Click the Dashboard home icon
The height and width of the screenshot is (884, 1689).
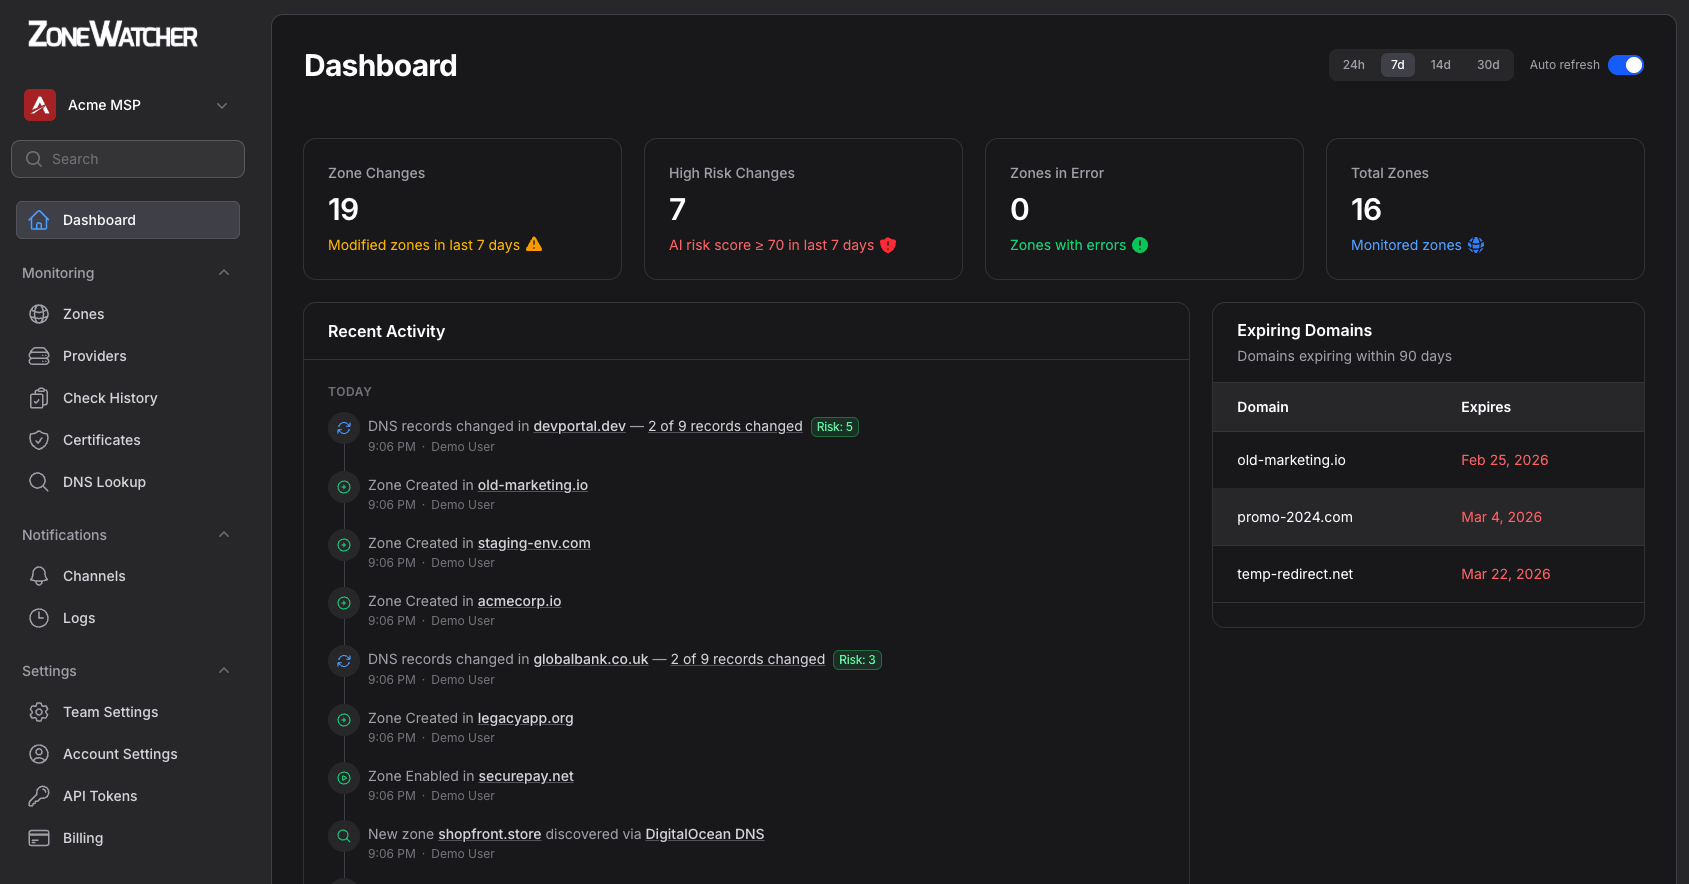coord(39,220)
